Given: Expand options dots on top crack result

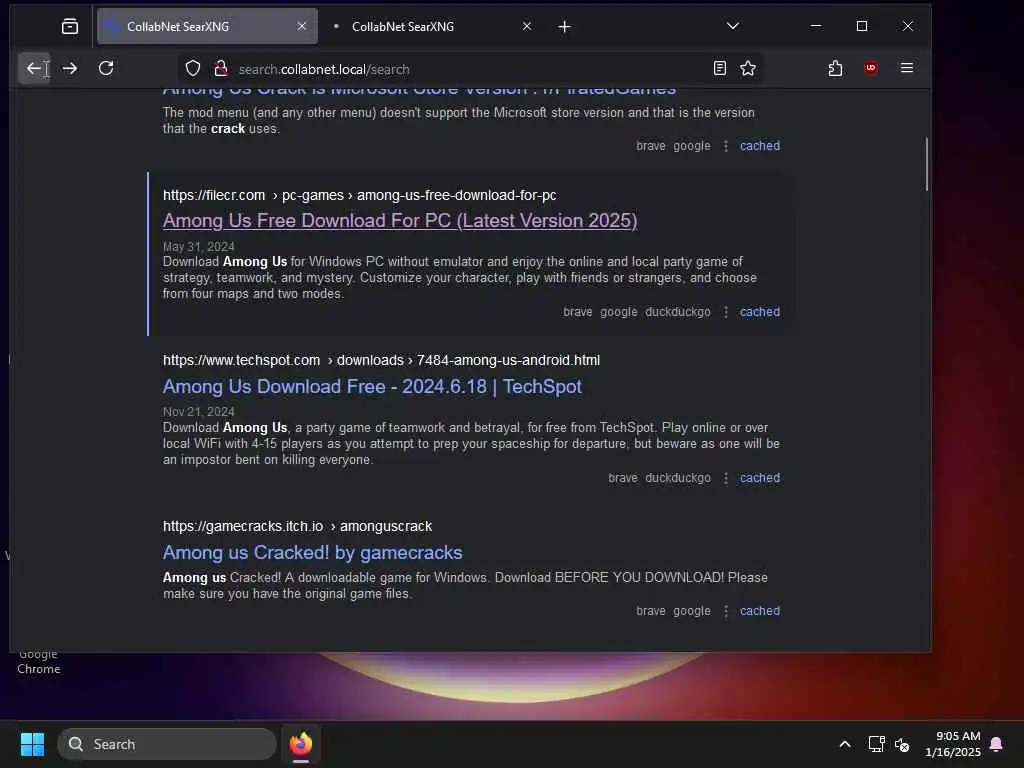Looking at the screenshot, I should pos(726,146).
